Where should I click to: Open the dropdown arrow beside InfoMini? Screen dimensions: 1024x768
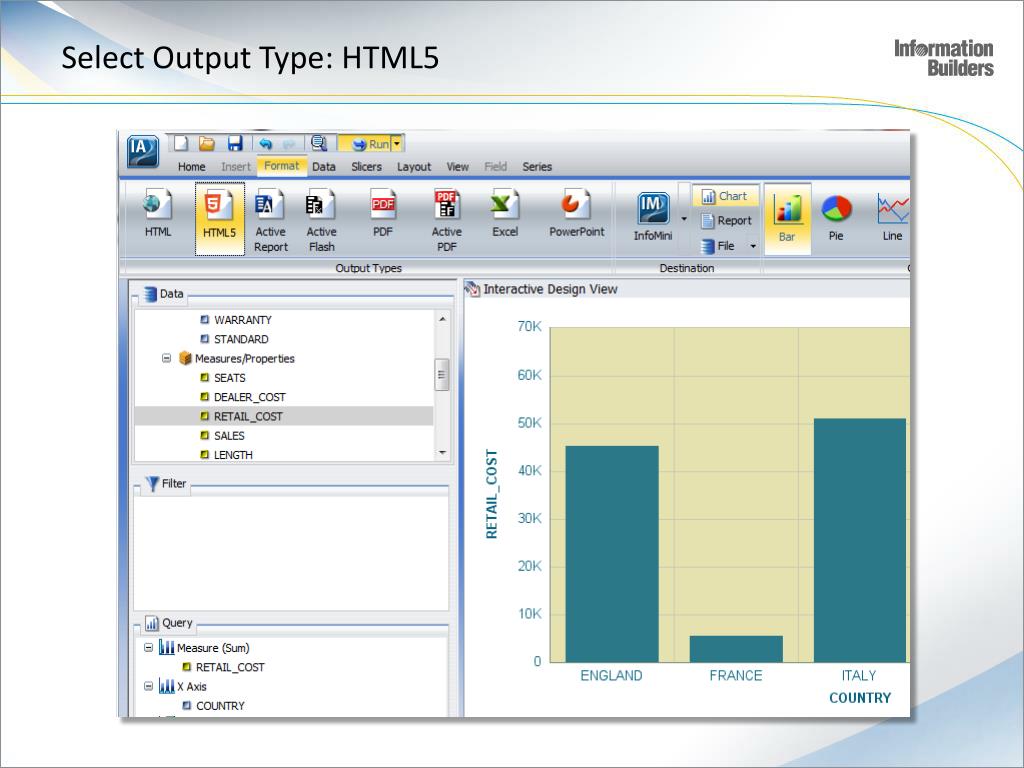tap(684, 219)
